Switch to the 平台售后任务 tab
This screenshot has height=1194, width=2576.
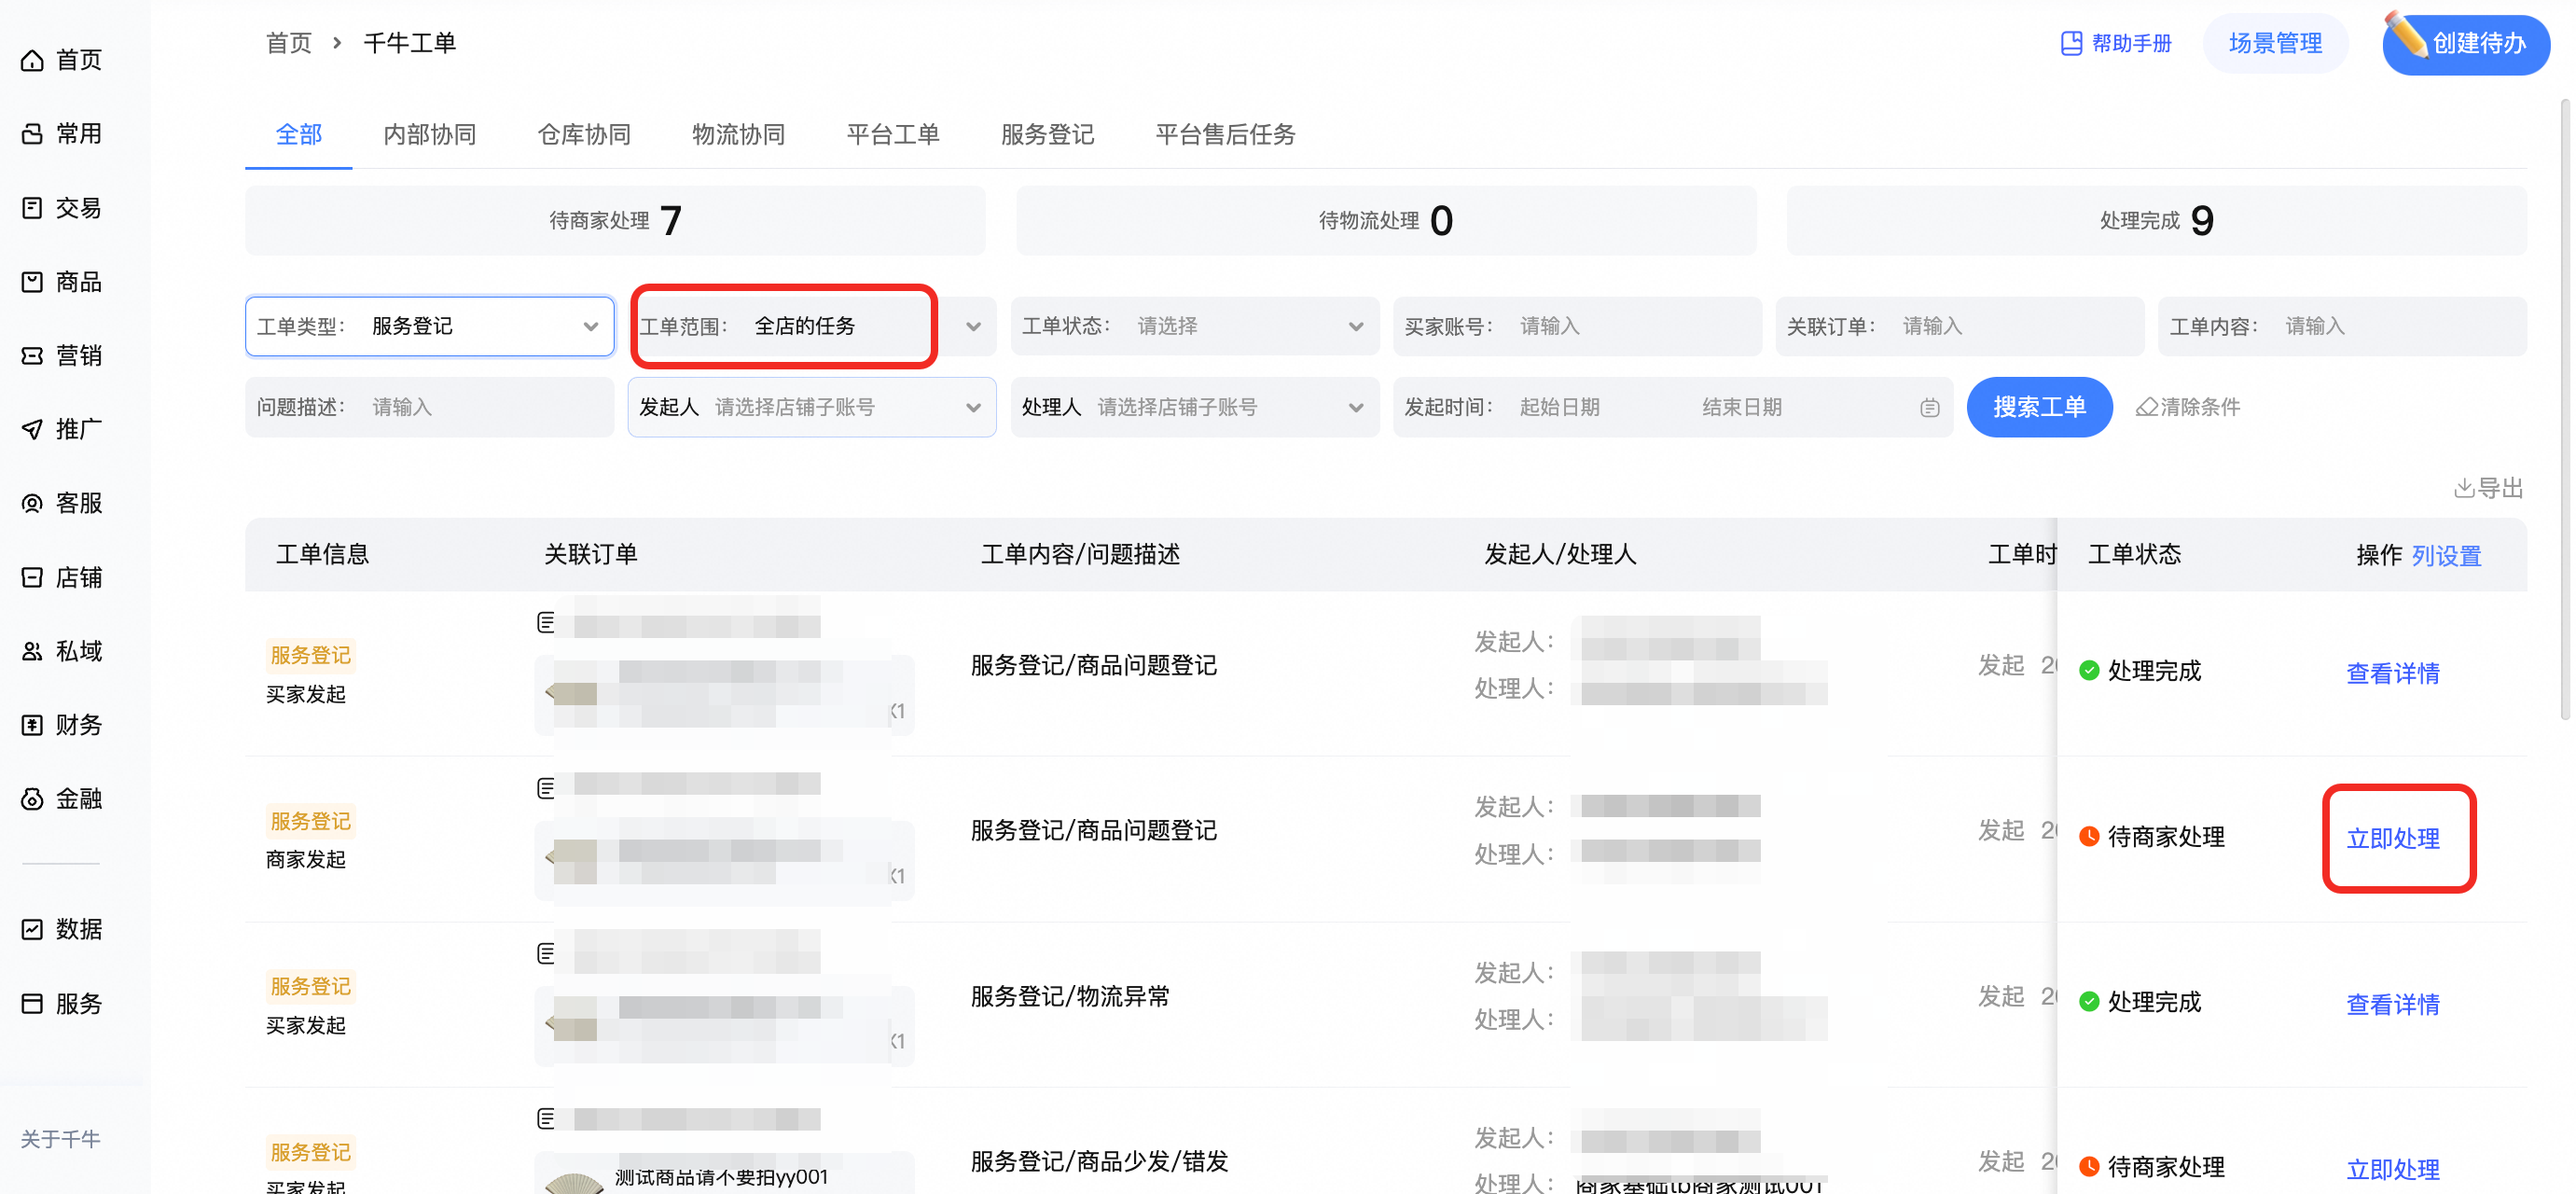[x=1225, y=134]
